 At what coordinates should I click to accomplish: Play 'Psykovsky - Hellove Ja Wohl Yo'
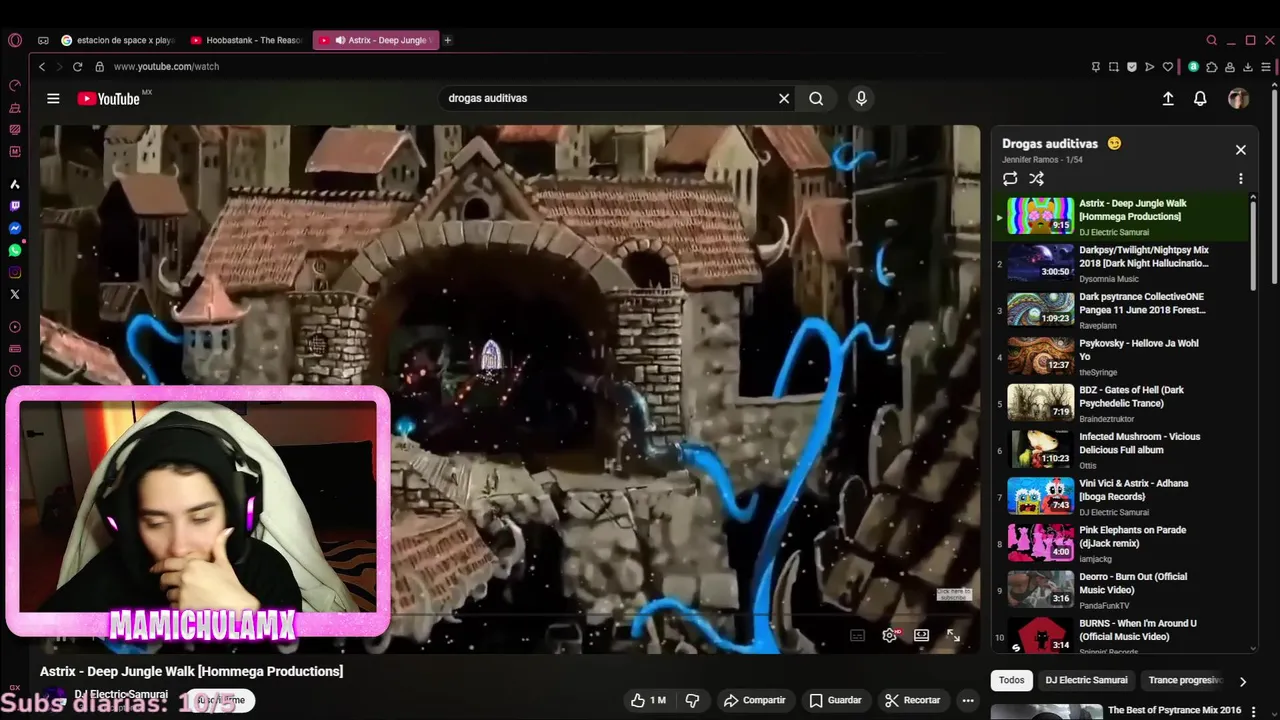pos(1122,356)
